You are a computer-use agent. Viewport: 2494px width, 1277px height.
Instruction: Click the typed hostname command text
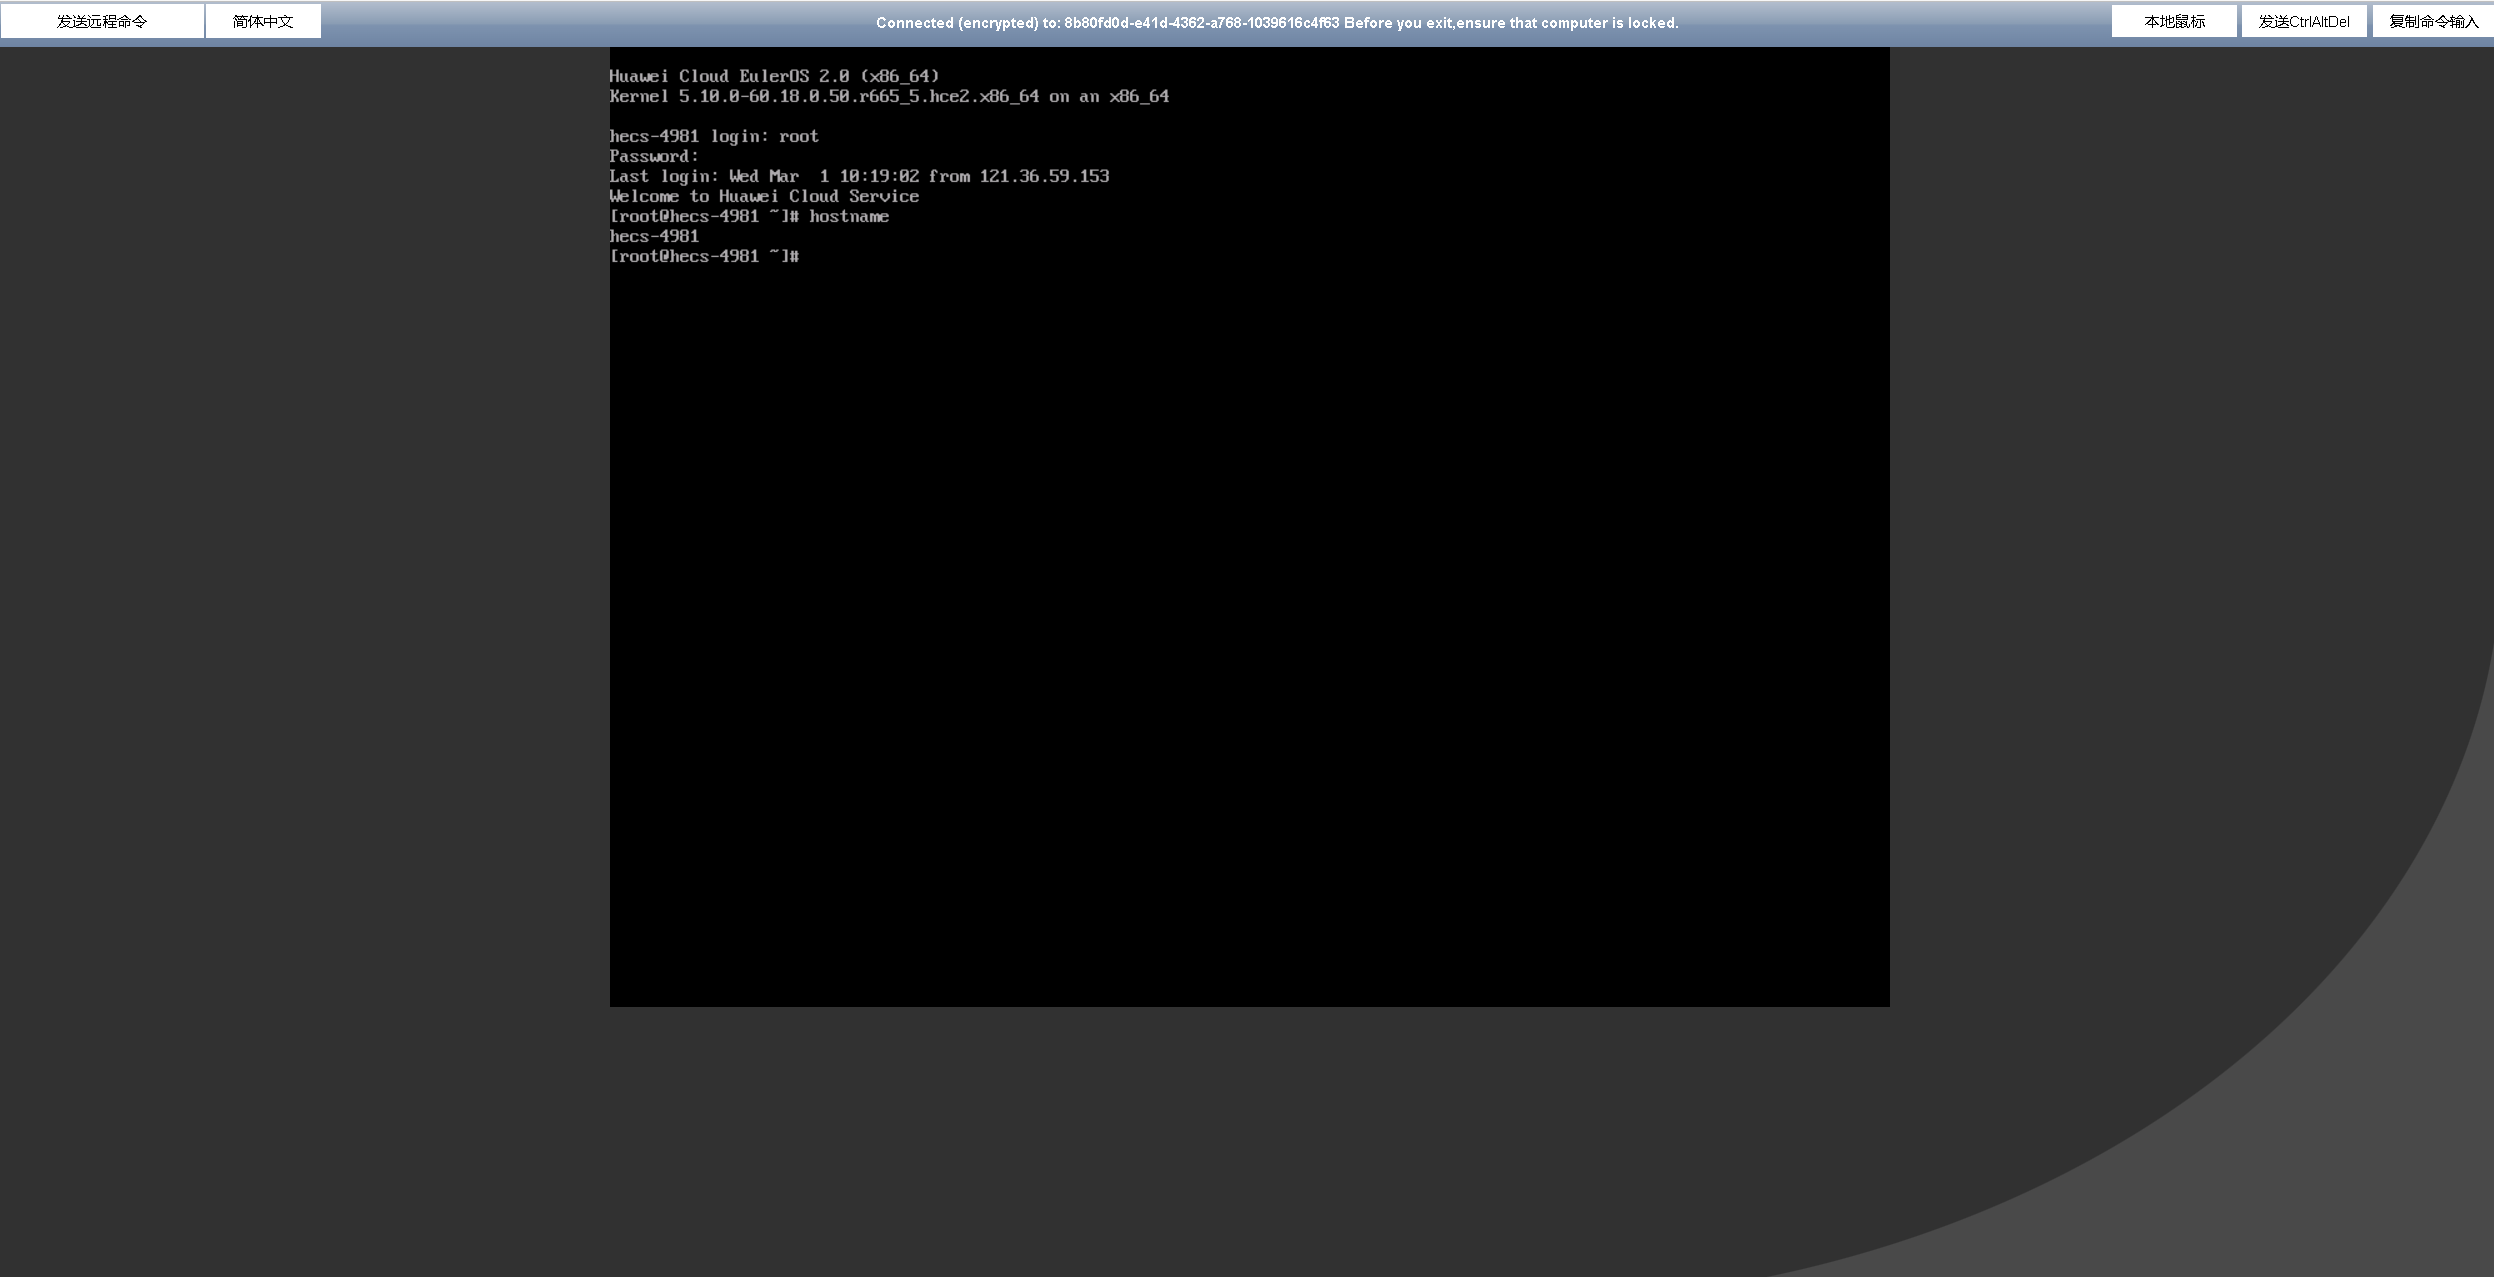[849, 217]
